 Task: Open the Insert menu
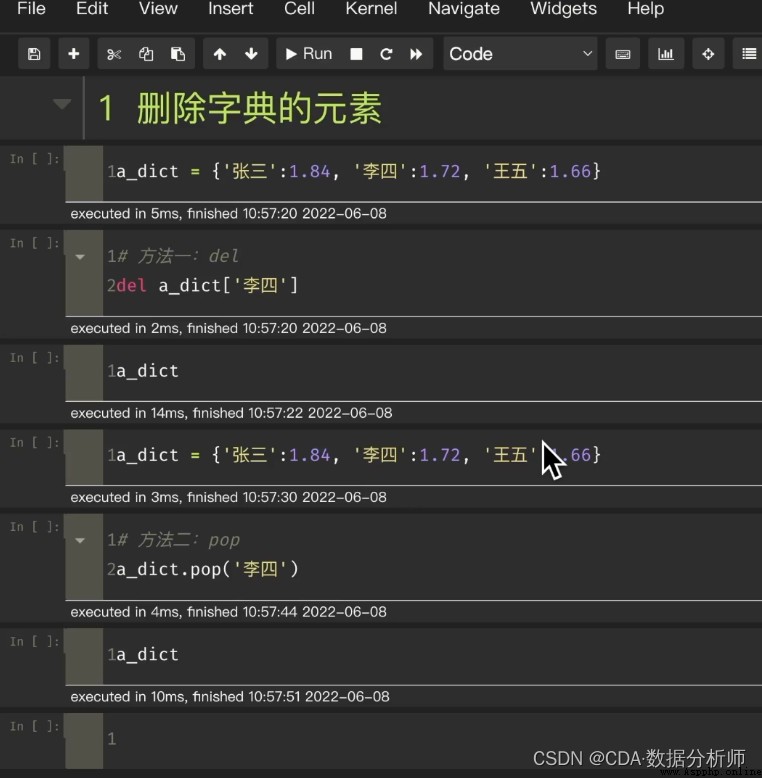231,8
